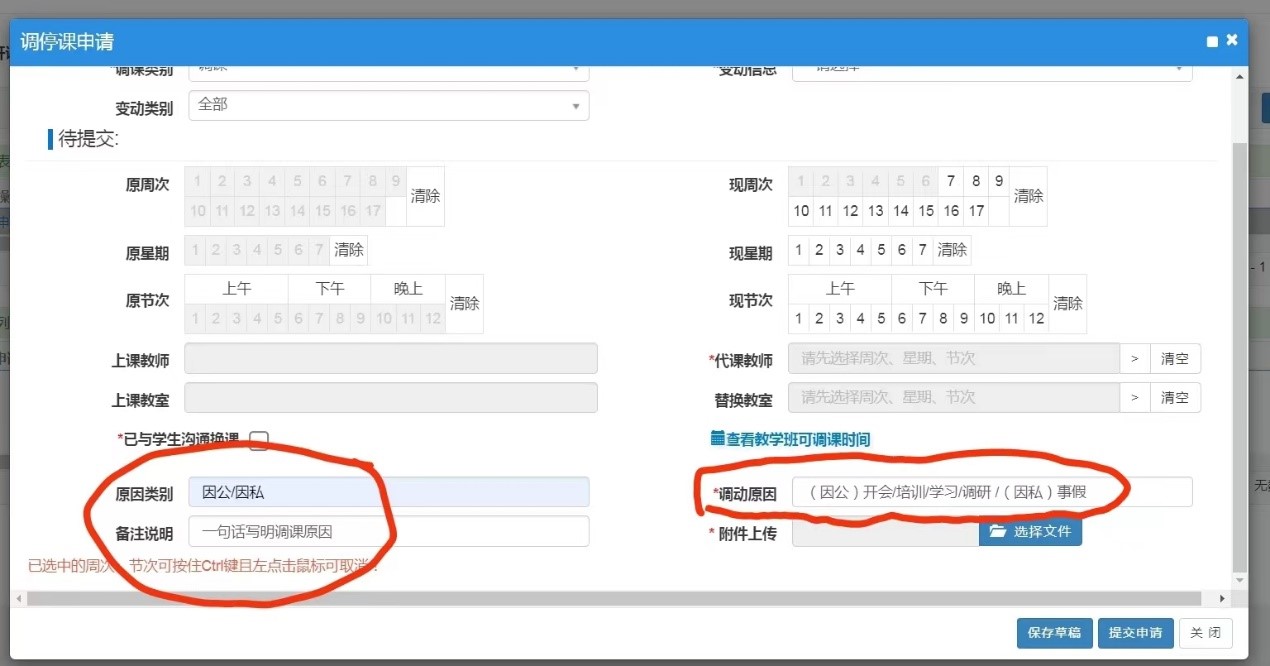Select week 8 in 现周次 grid

pos(976,181)
